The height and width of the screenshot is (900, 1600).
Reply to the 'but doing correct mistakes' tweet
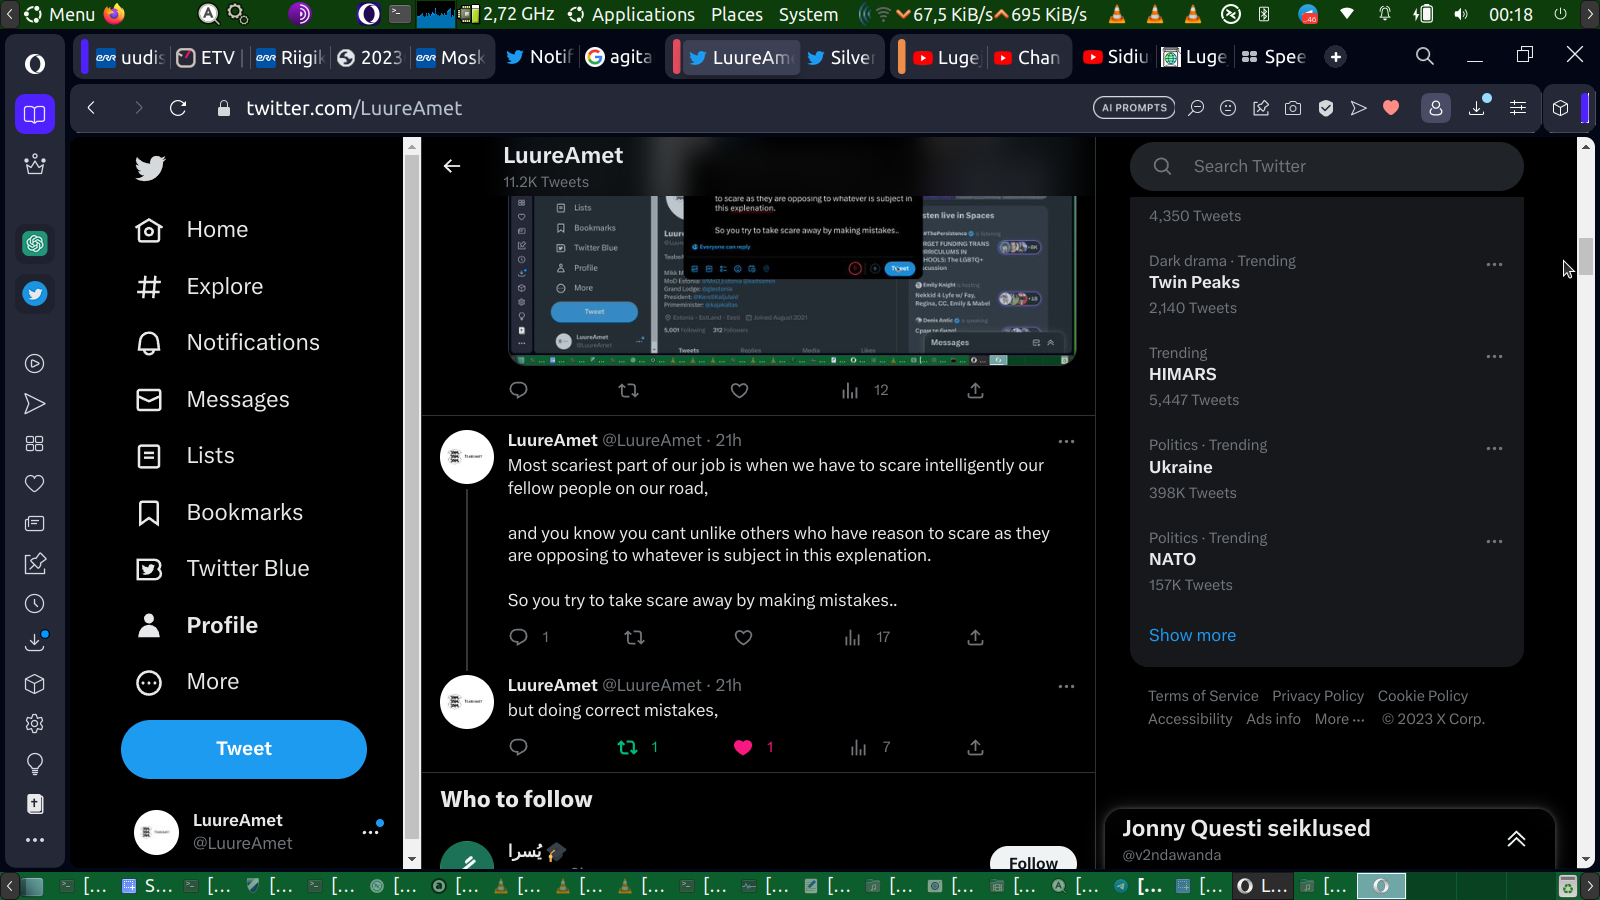click(x=518, y=747)
